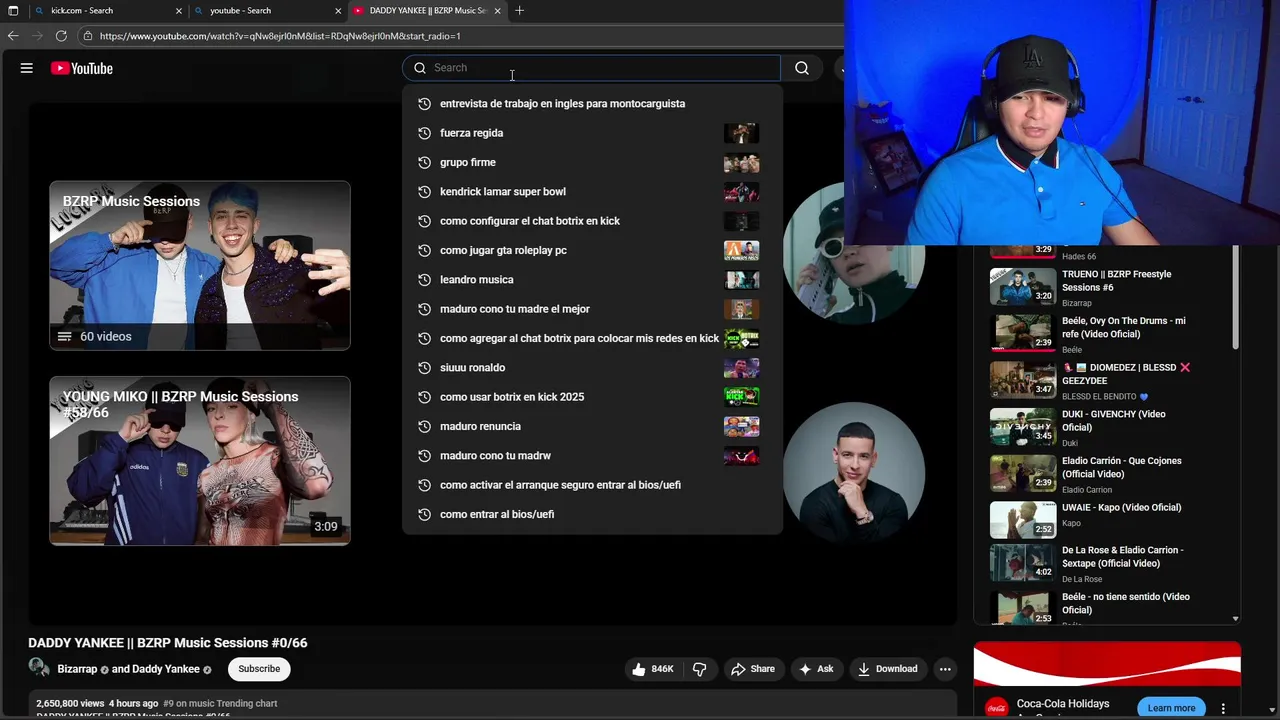This screenshot has width=1280, height=720.
Task: Open the browser tab list button
Action: point(13,11)
